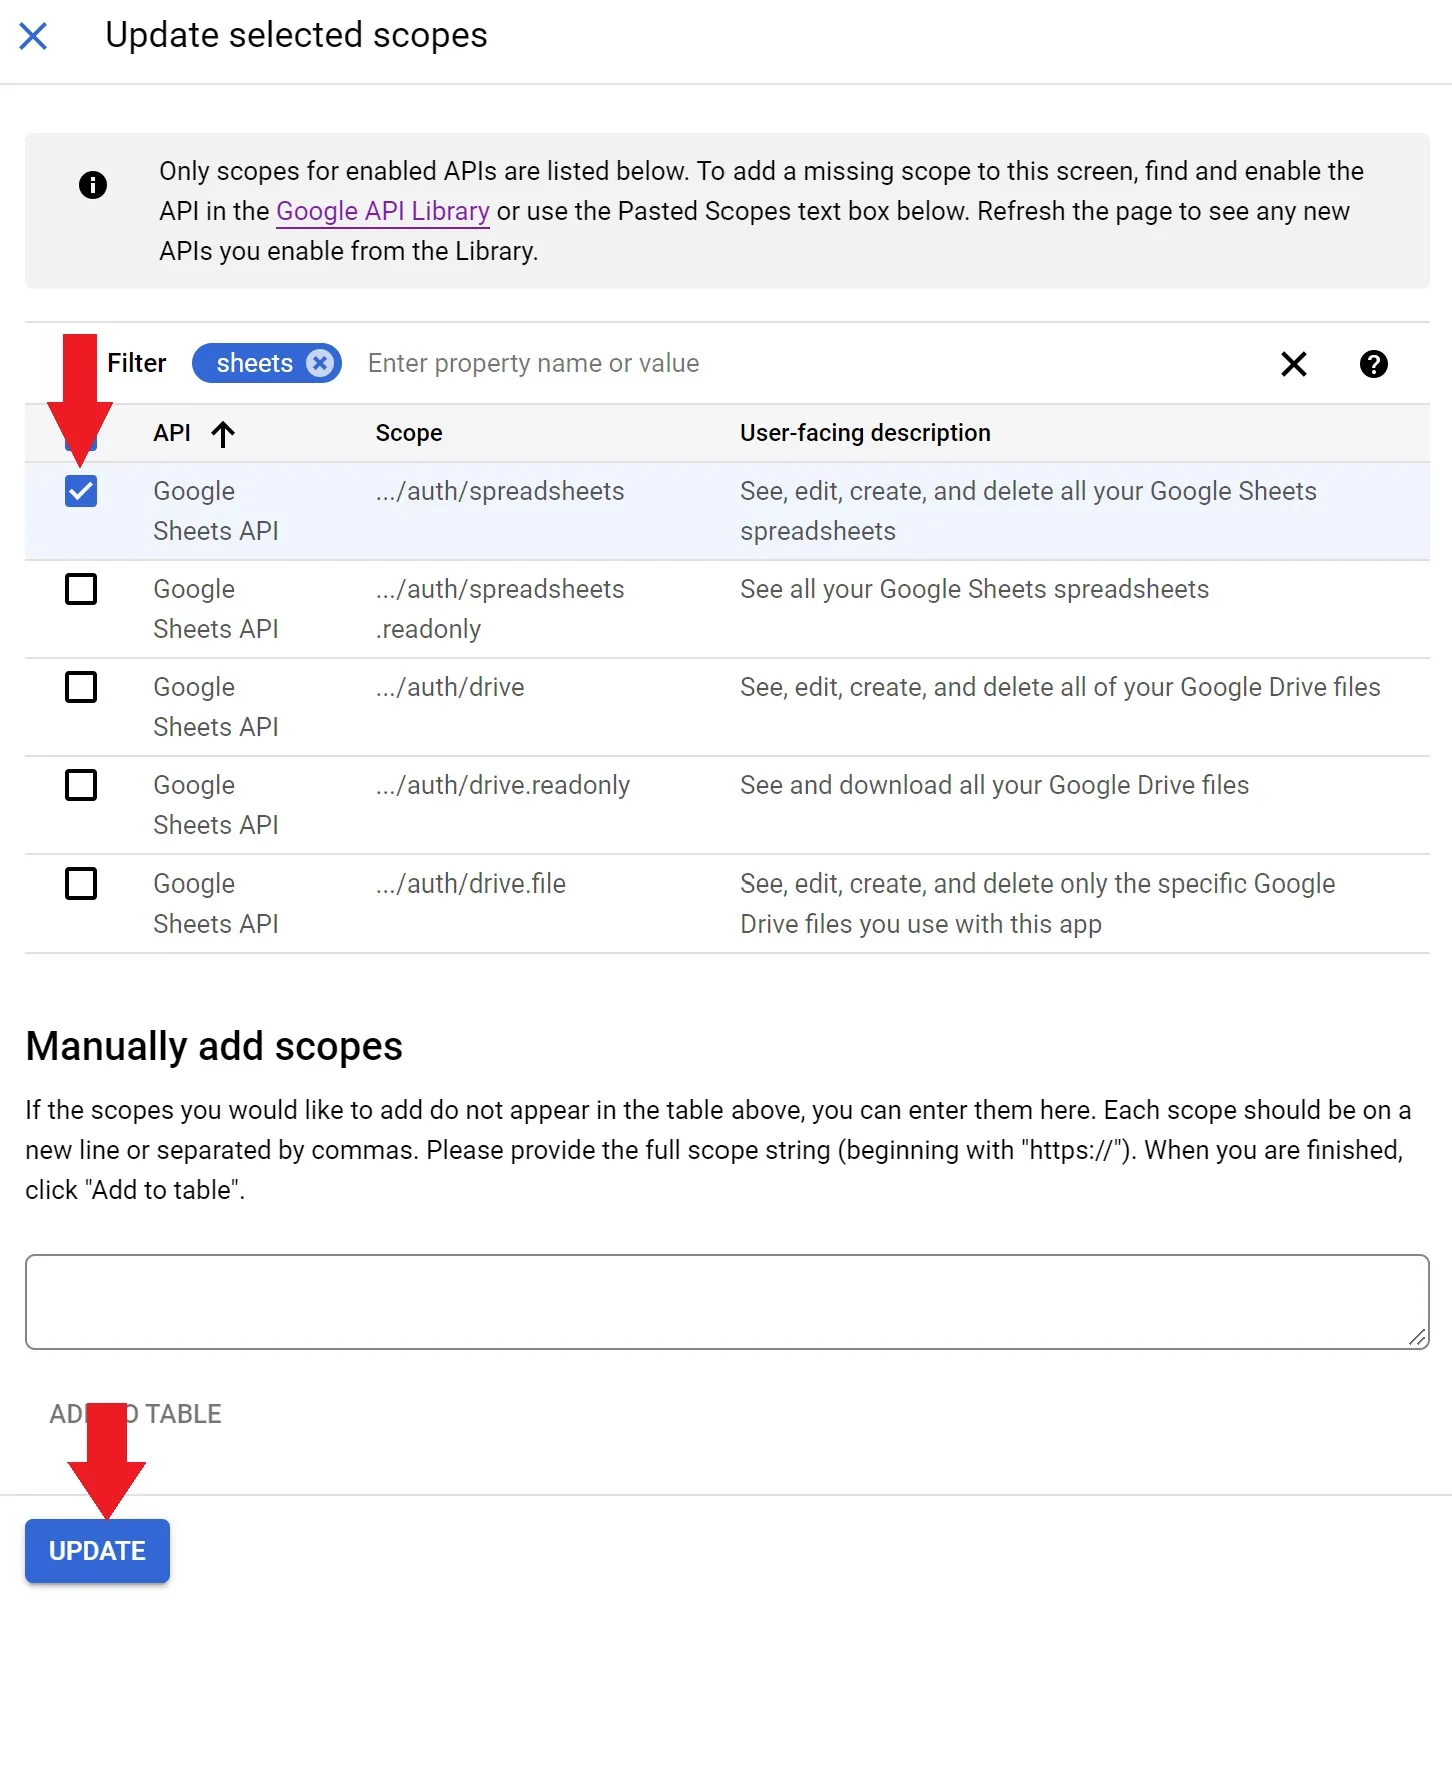Screen dimensions: 1452x1766
Task: Tick the drive.file scope checkbox
Action: click(81, 883)
